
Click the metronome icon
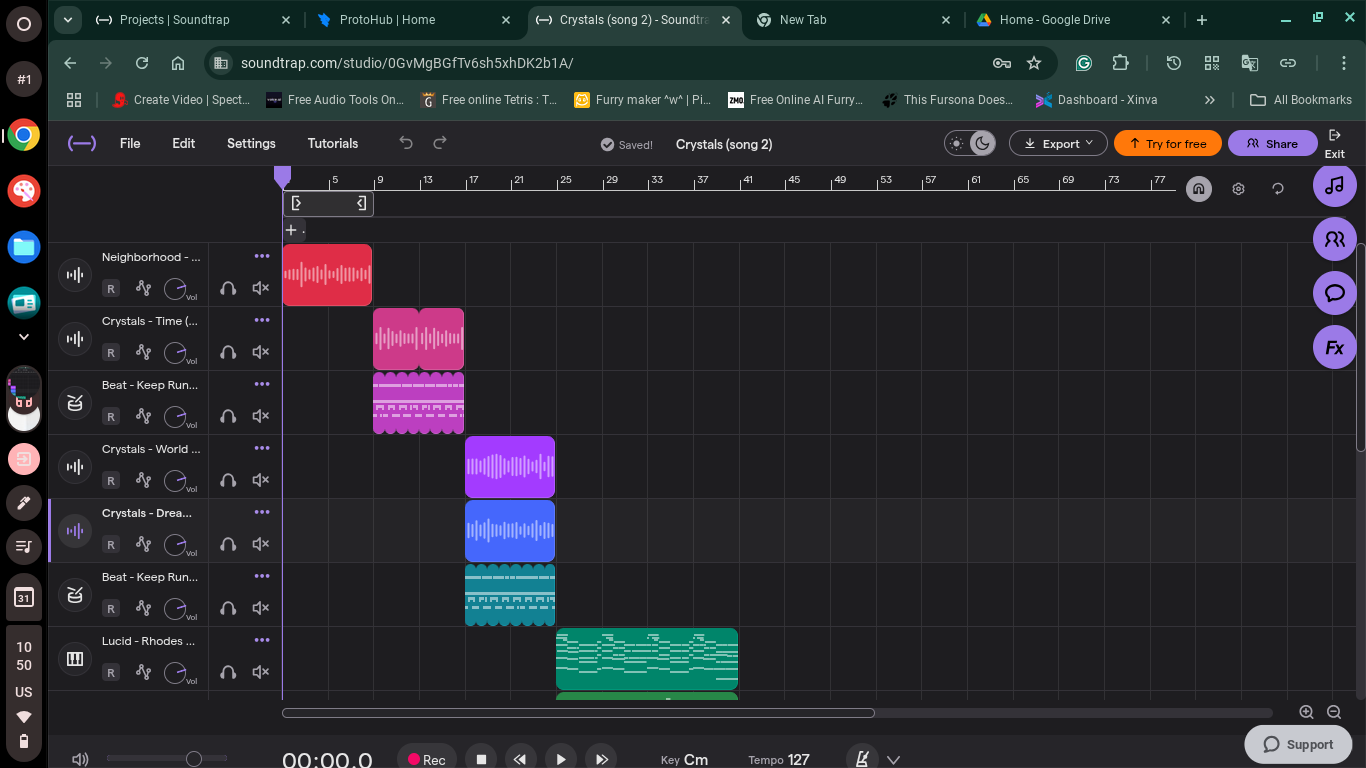[861, 759]
